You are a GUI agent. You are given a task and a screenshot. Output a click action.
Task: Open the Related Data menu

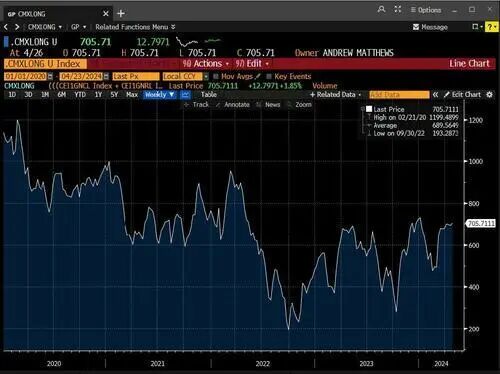pyautogui.click(x=336, y=95)
